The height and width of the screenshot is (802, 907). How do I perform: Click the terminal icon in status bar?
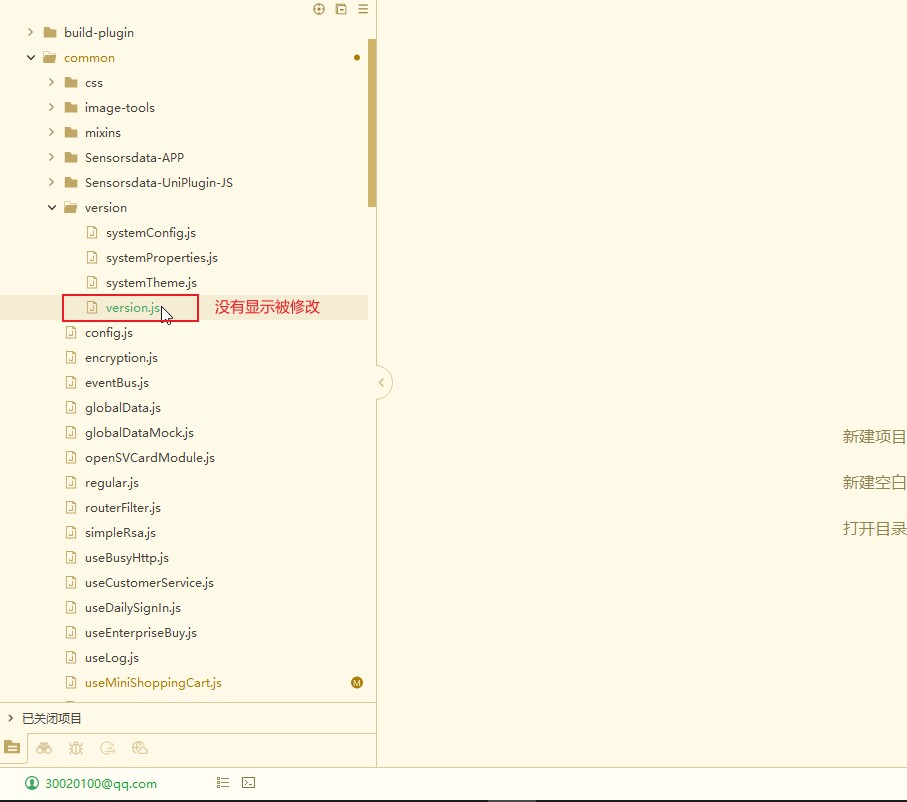pyautogui.click(x=249, y=783)
